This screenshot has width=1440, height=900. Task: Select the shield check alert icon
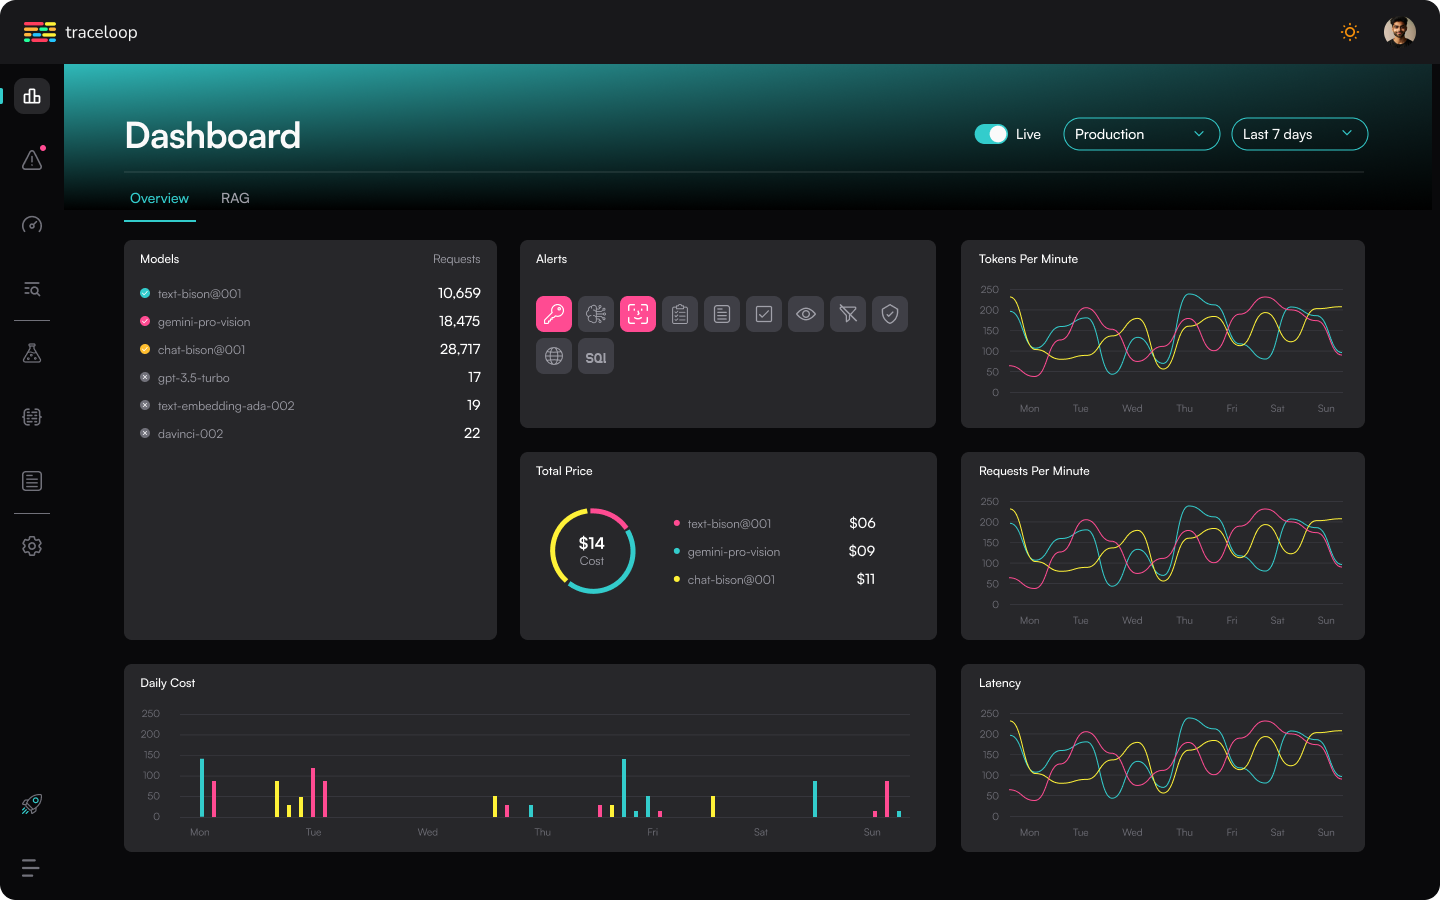tap(890, 314)
